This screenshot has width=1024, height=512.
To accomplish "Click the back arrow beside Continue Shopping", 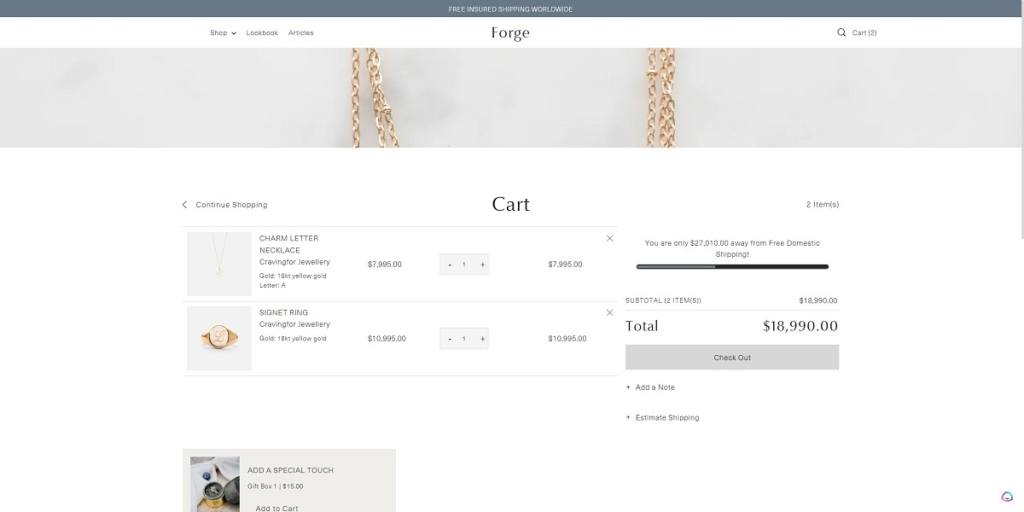I will coord(185,205).
